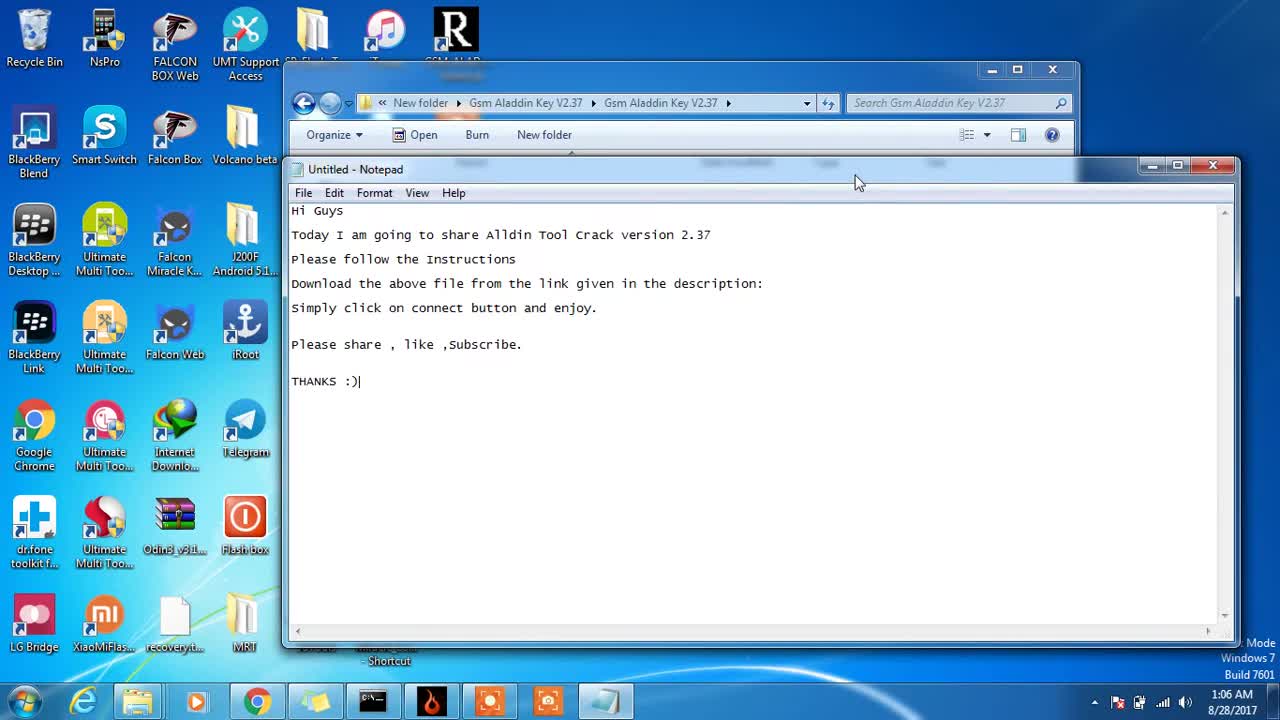Click New folder in Explorer toolbar
Viewport: 1280px width, 720px height.
[x=544, y=135]
